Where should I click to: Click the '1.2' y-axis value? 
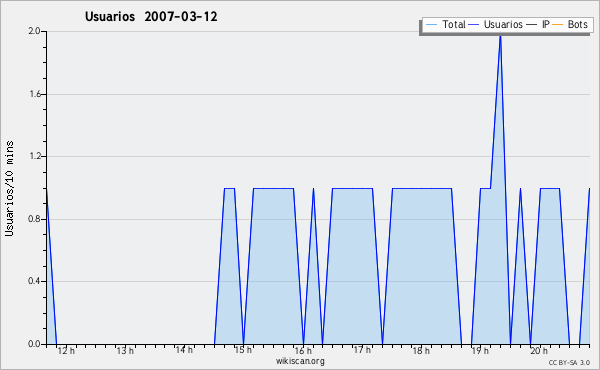(35, 156)
